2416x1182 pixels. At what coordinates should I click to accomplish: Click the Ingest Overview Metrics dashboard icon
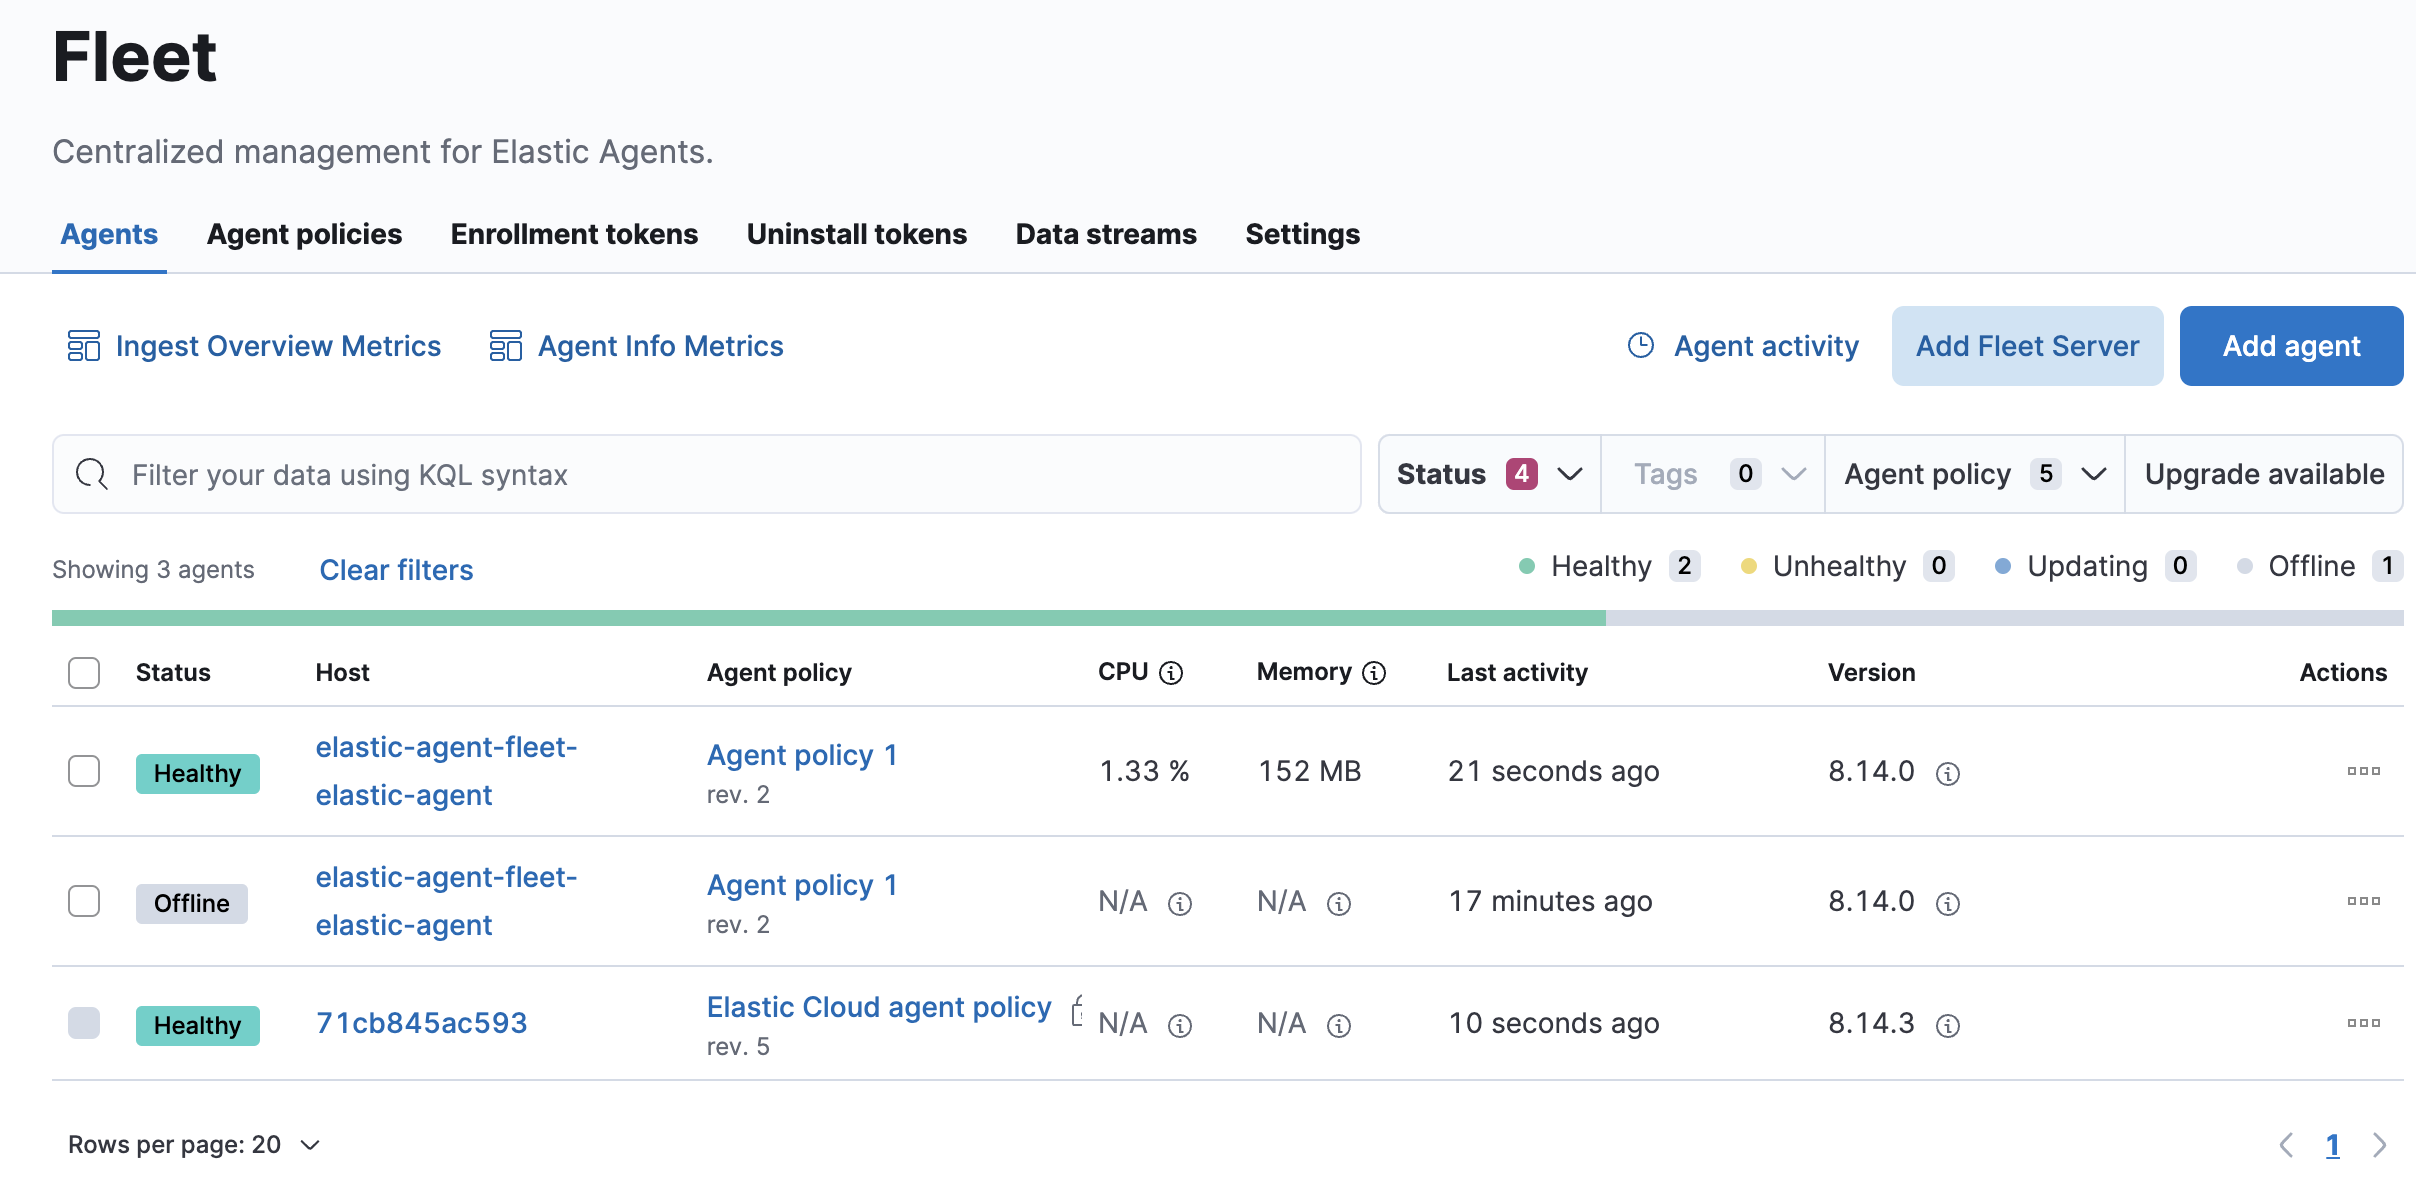tap(84, 346)
